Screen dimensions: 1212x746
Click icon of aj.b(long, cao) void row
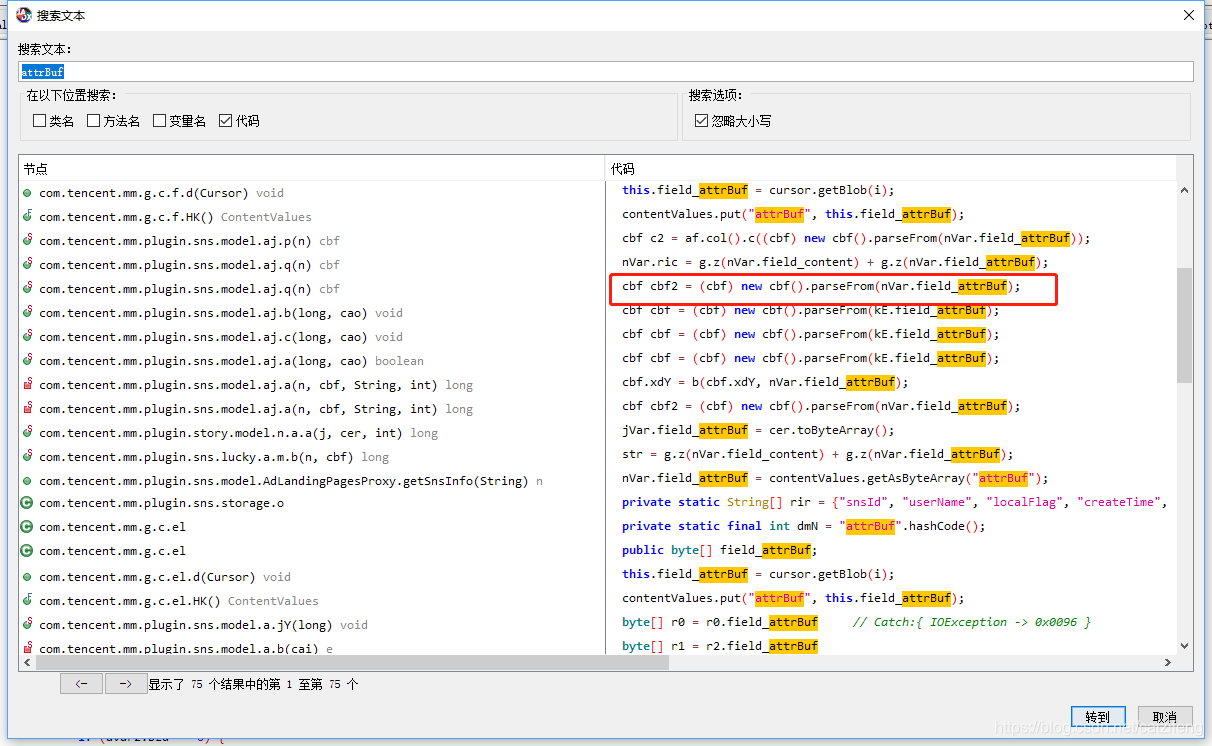[x=28, y=313]
